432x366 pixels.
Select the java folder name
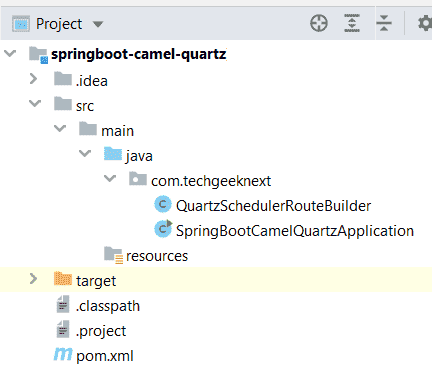139,156
